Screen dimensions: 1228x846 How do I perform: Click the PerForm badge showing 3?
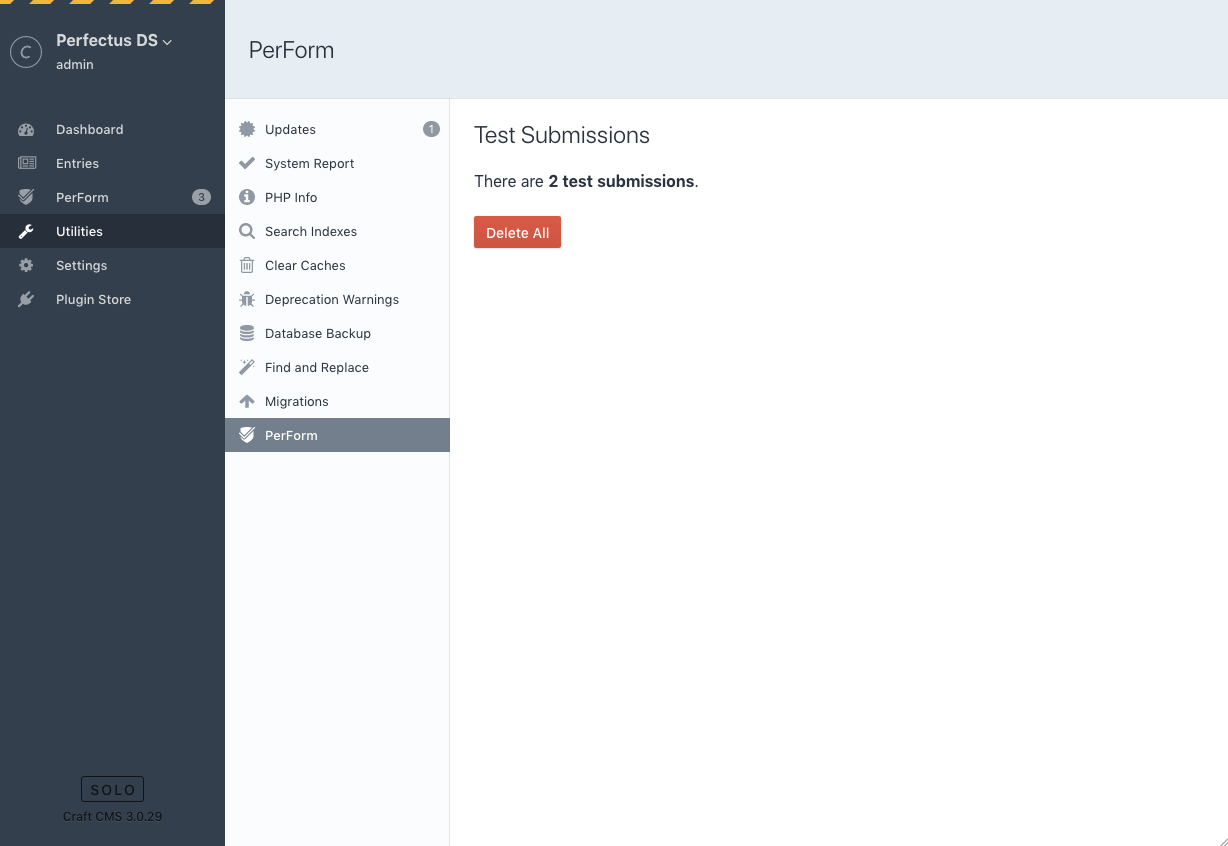(x=201, y=198)
